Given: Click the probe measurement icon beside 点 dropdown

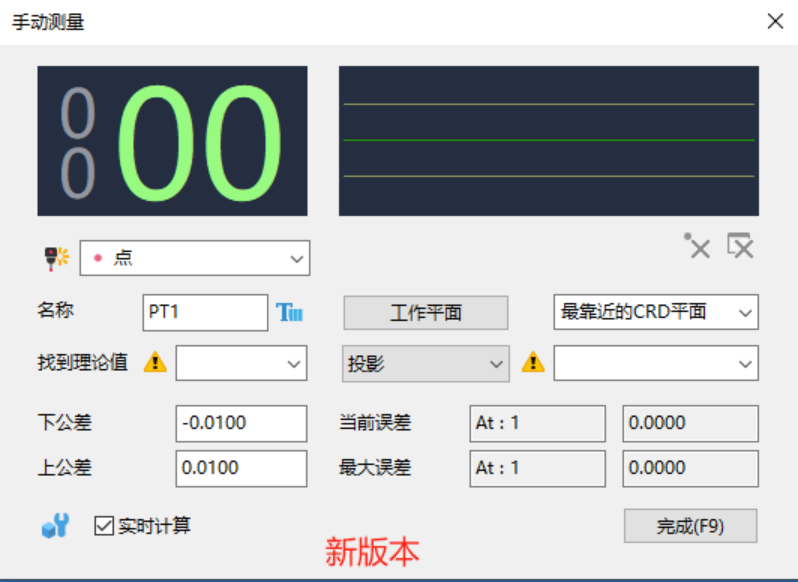Looking at the screenshot, I should (x=56, y=258).
